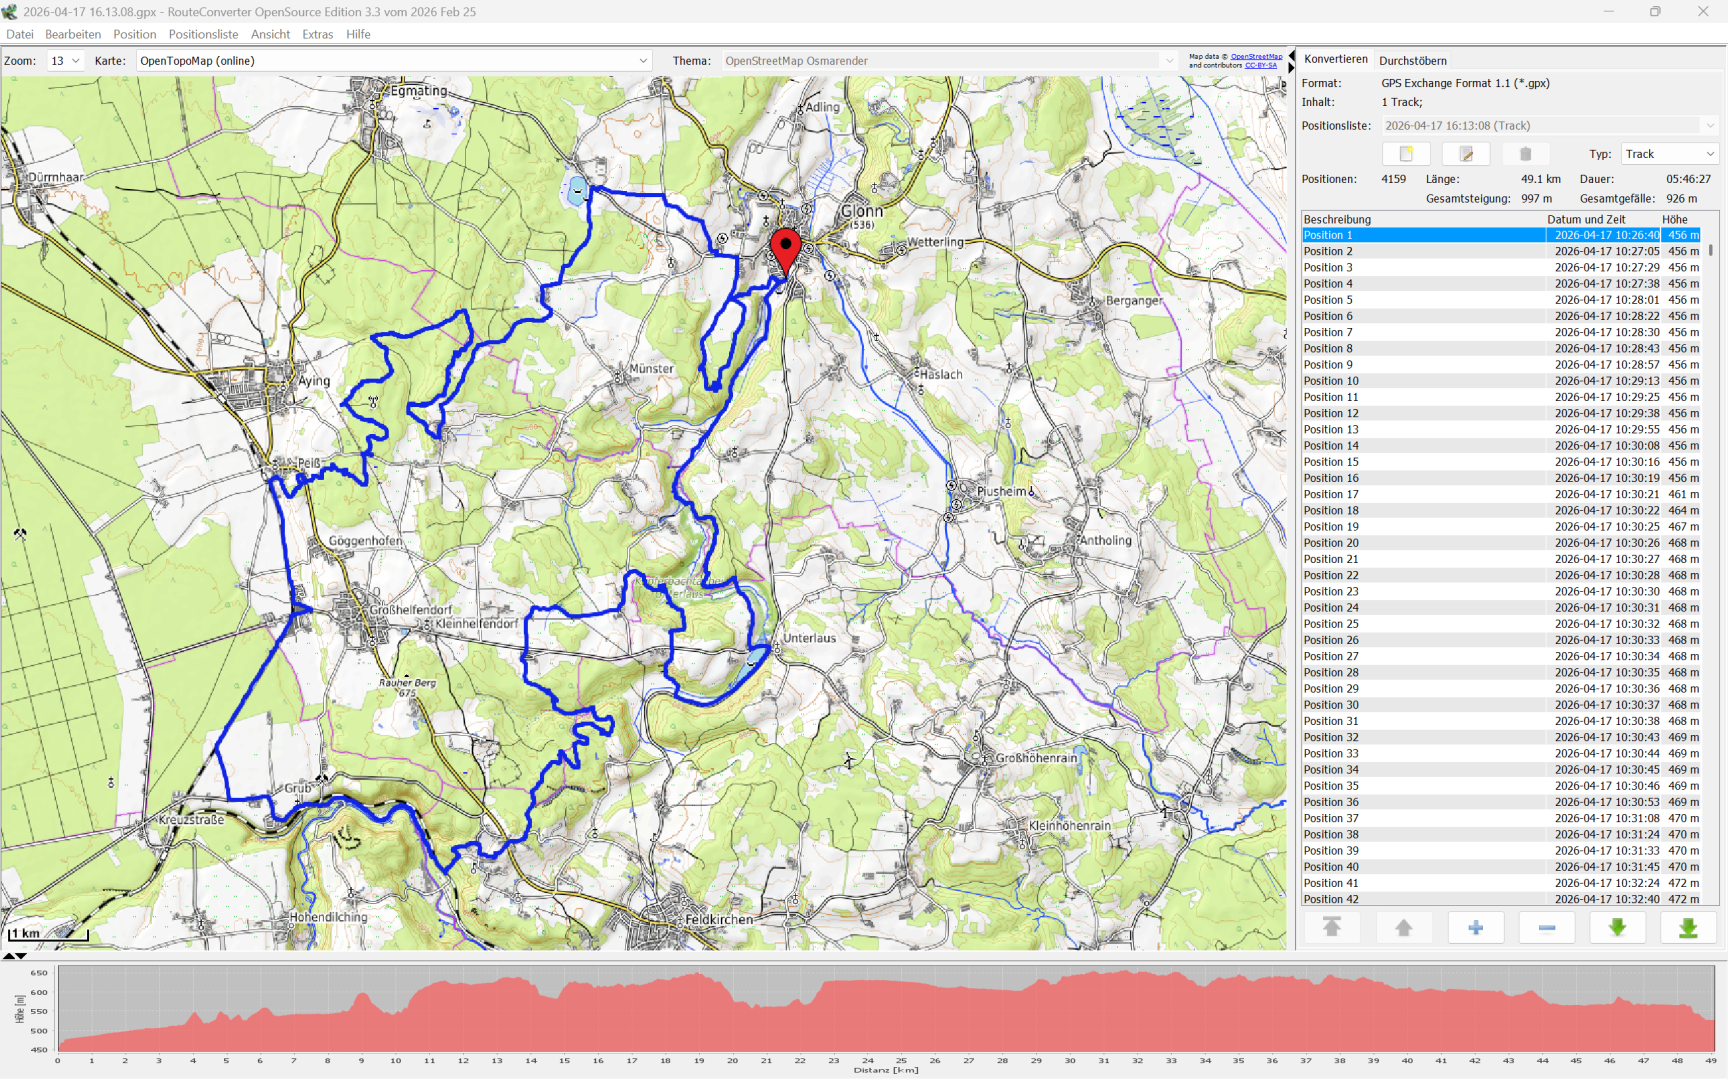
Task: Click the rename position list pencil icon
Action: click(1466, 154)
